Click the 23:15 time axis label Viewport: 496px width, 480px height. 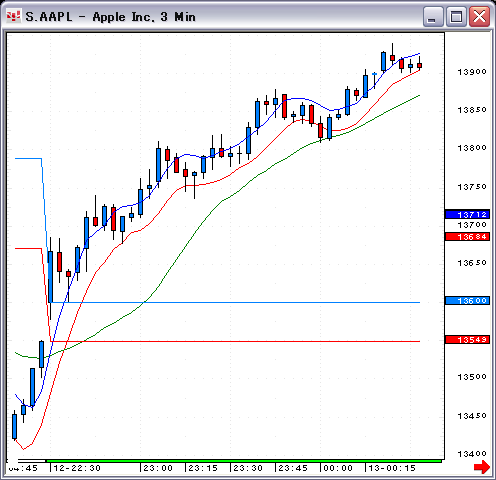pos(203,468)
